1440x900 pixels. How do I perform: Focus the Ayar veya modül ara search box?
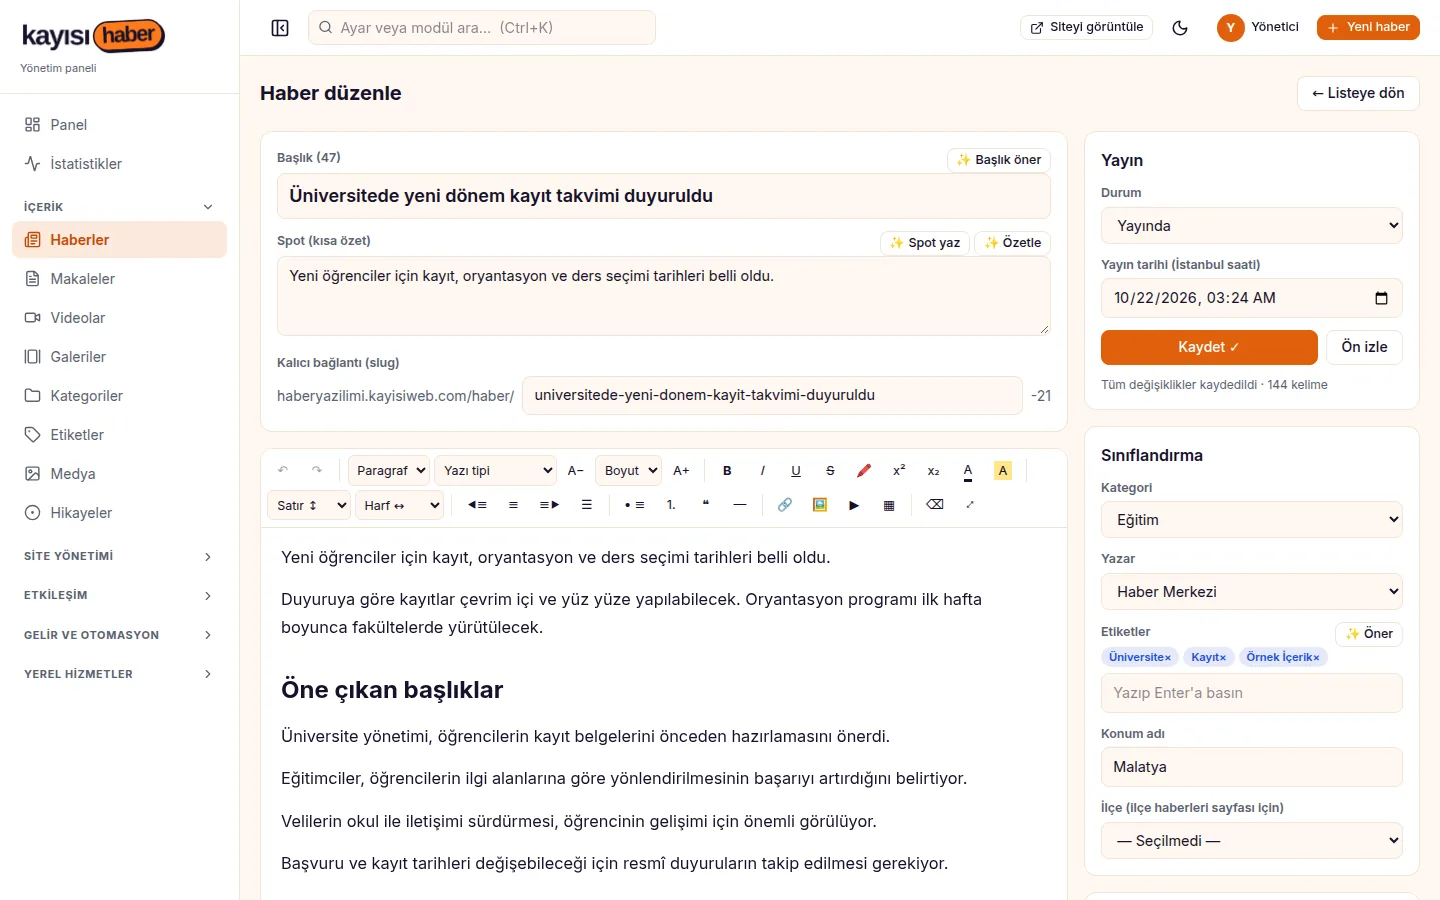coord(482,28)
